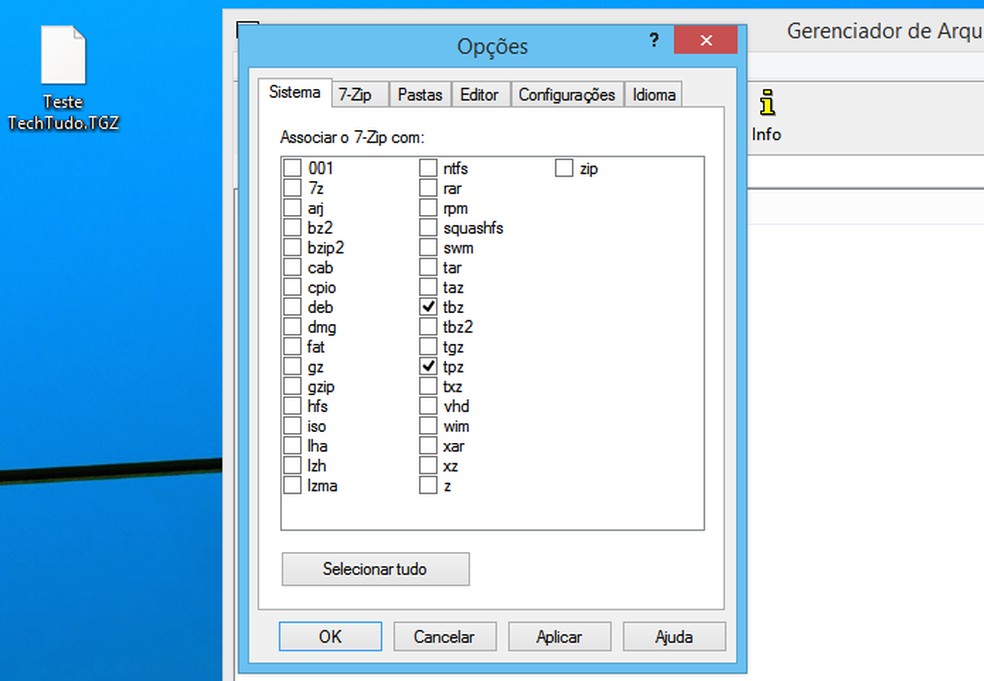
Task: Check the tgz checkbox
Action: click(x=428, y=346)
